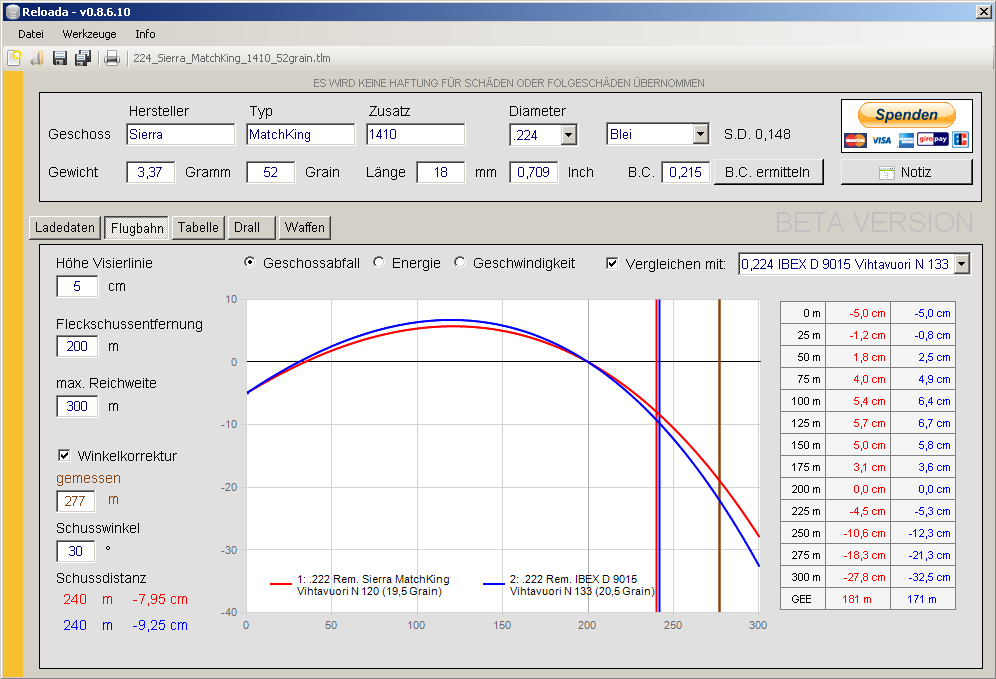Open the Tabelle tab

(x=198, y=227)
